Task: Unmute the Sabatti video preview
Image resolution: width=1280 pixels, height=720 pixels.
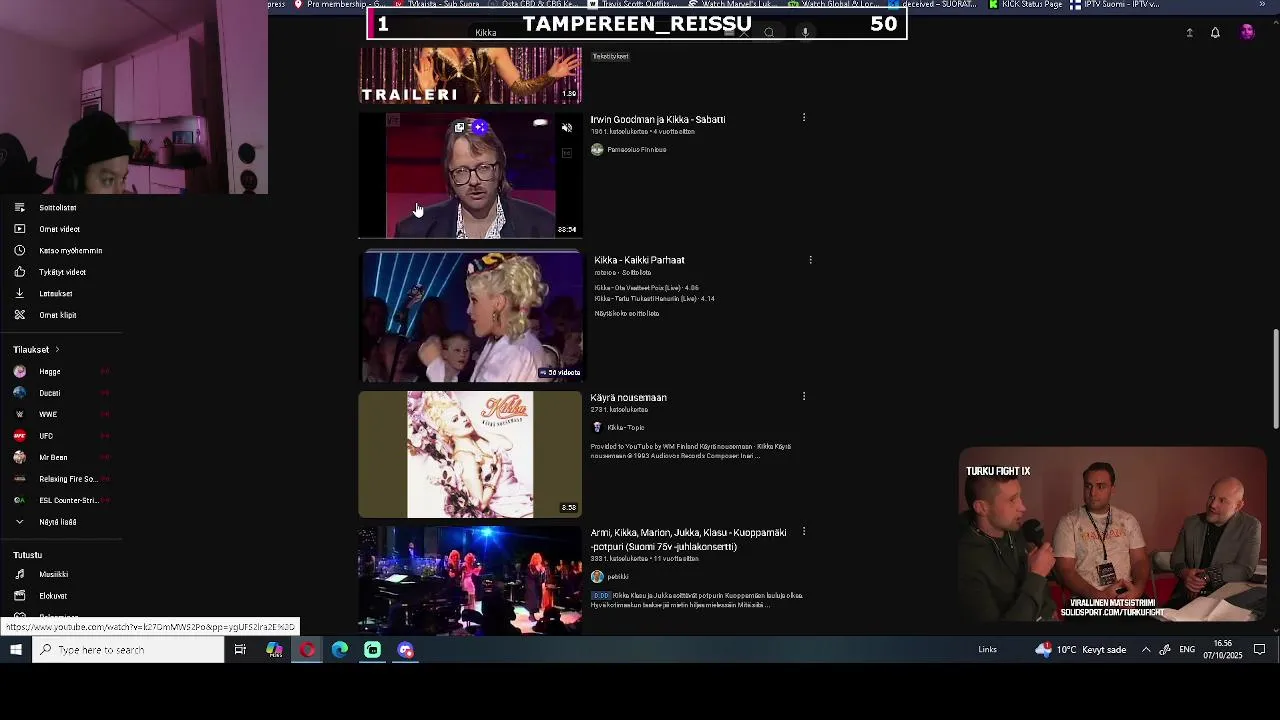Action: (567, 128)
